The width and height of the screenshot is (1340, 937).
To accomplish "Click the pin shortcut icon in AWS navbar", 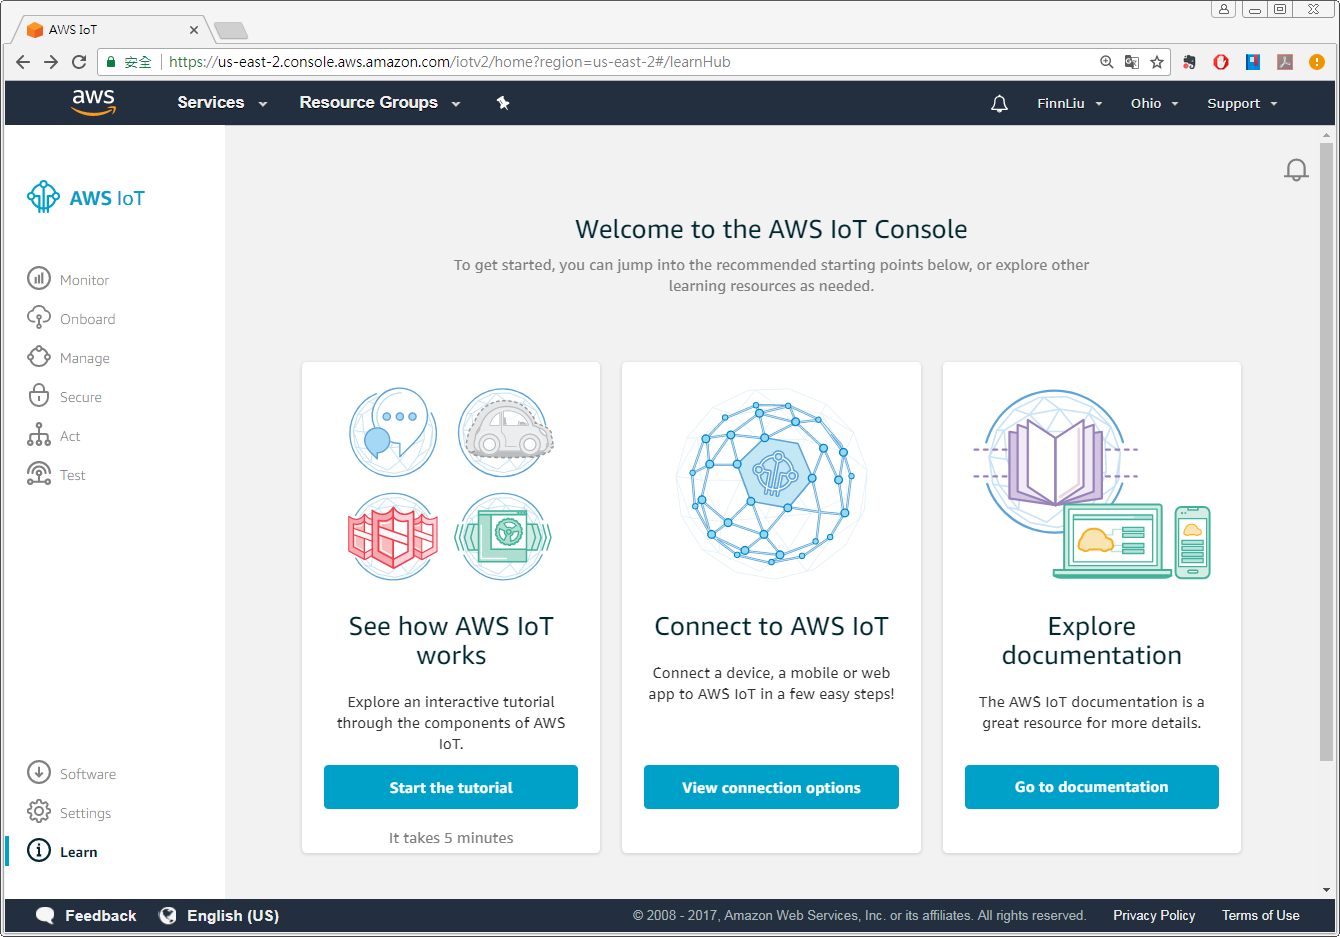I will (x=503, y=103).
